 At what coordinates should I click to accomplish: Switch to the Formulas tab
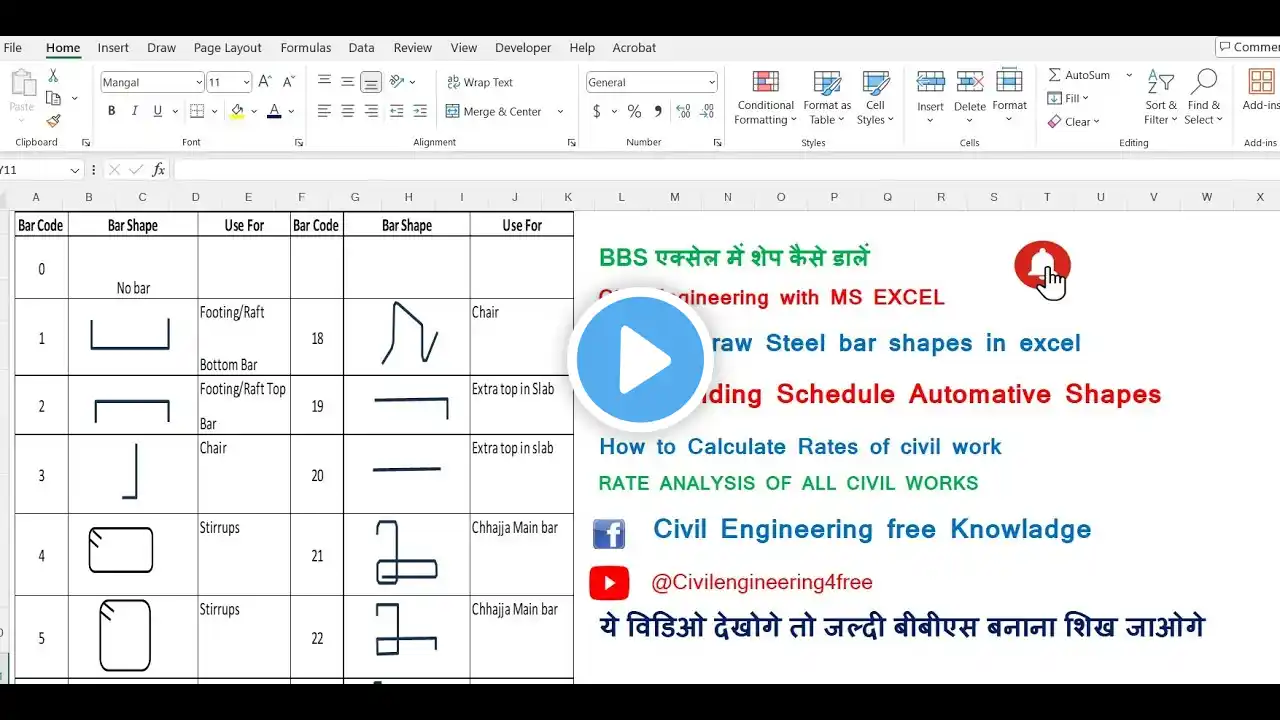pos(306,47)
